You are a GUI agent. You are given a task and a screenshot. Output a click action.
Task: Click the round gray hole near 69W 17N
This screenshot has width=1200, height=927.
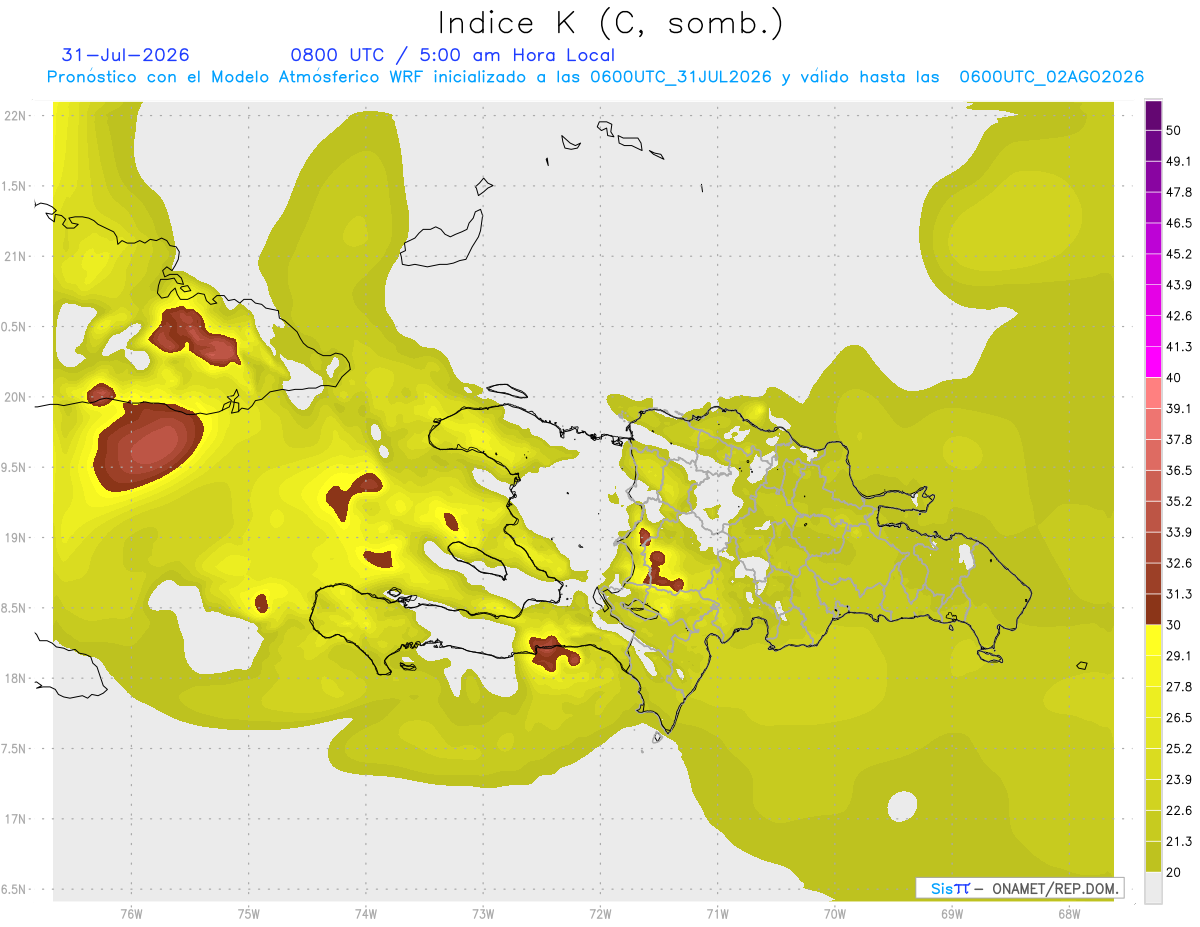tap(902, 806)
